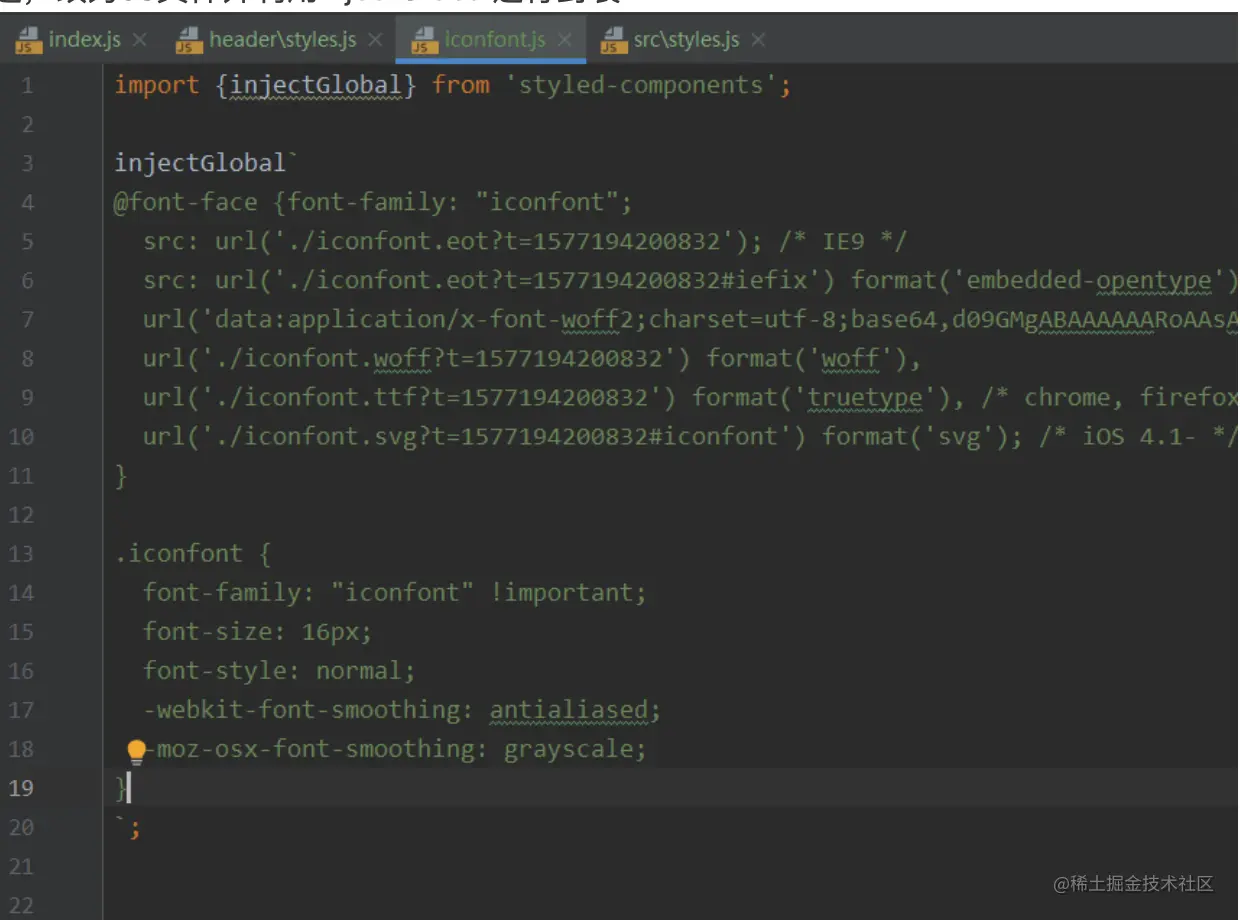
Task: Close the index.js tab
Action: pos(140,40)
